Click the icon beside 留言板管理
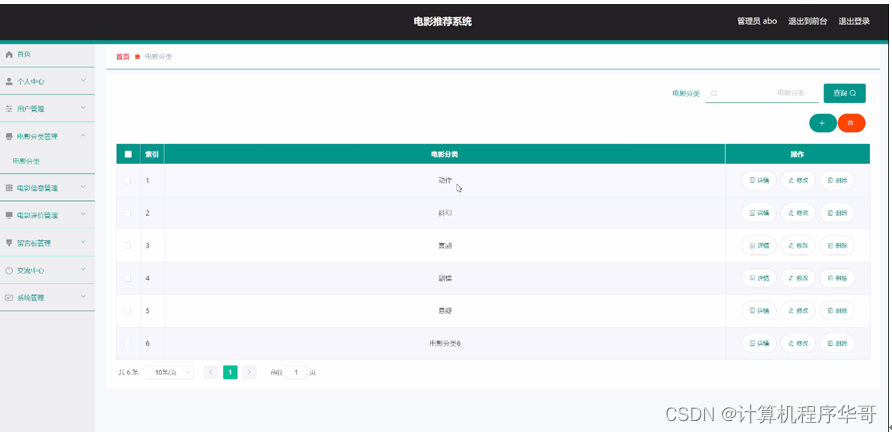 [9, 243]
